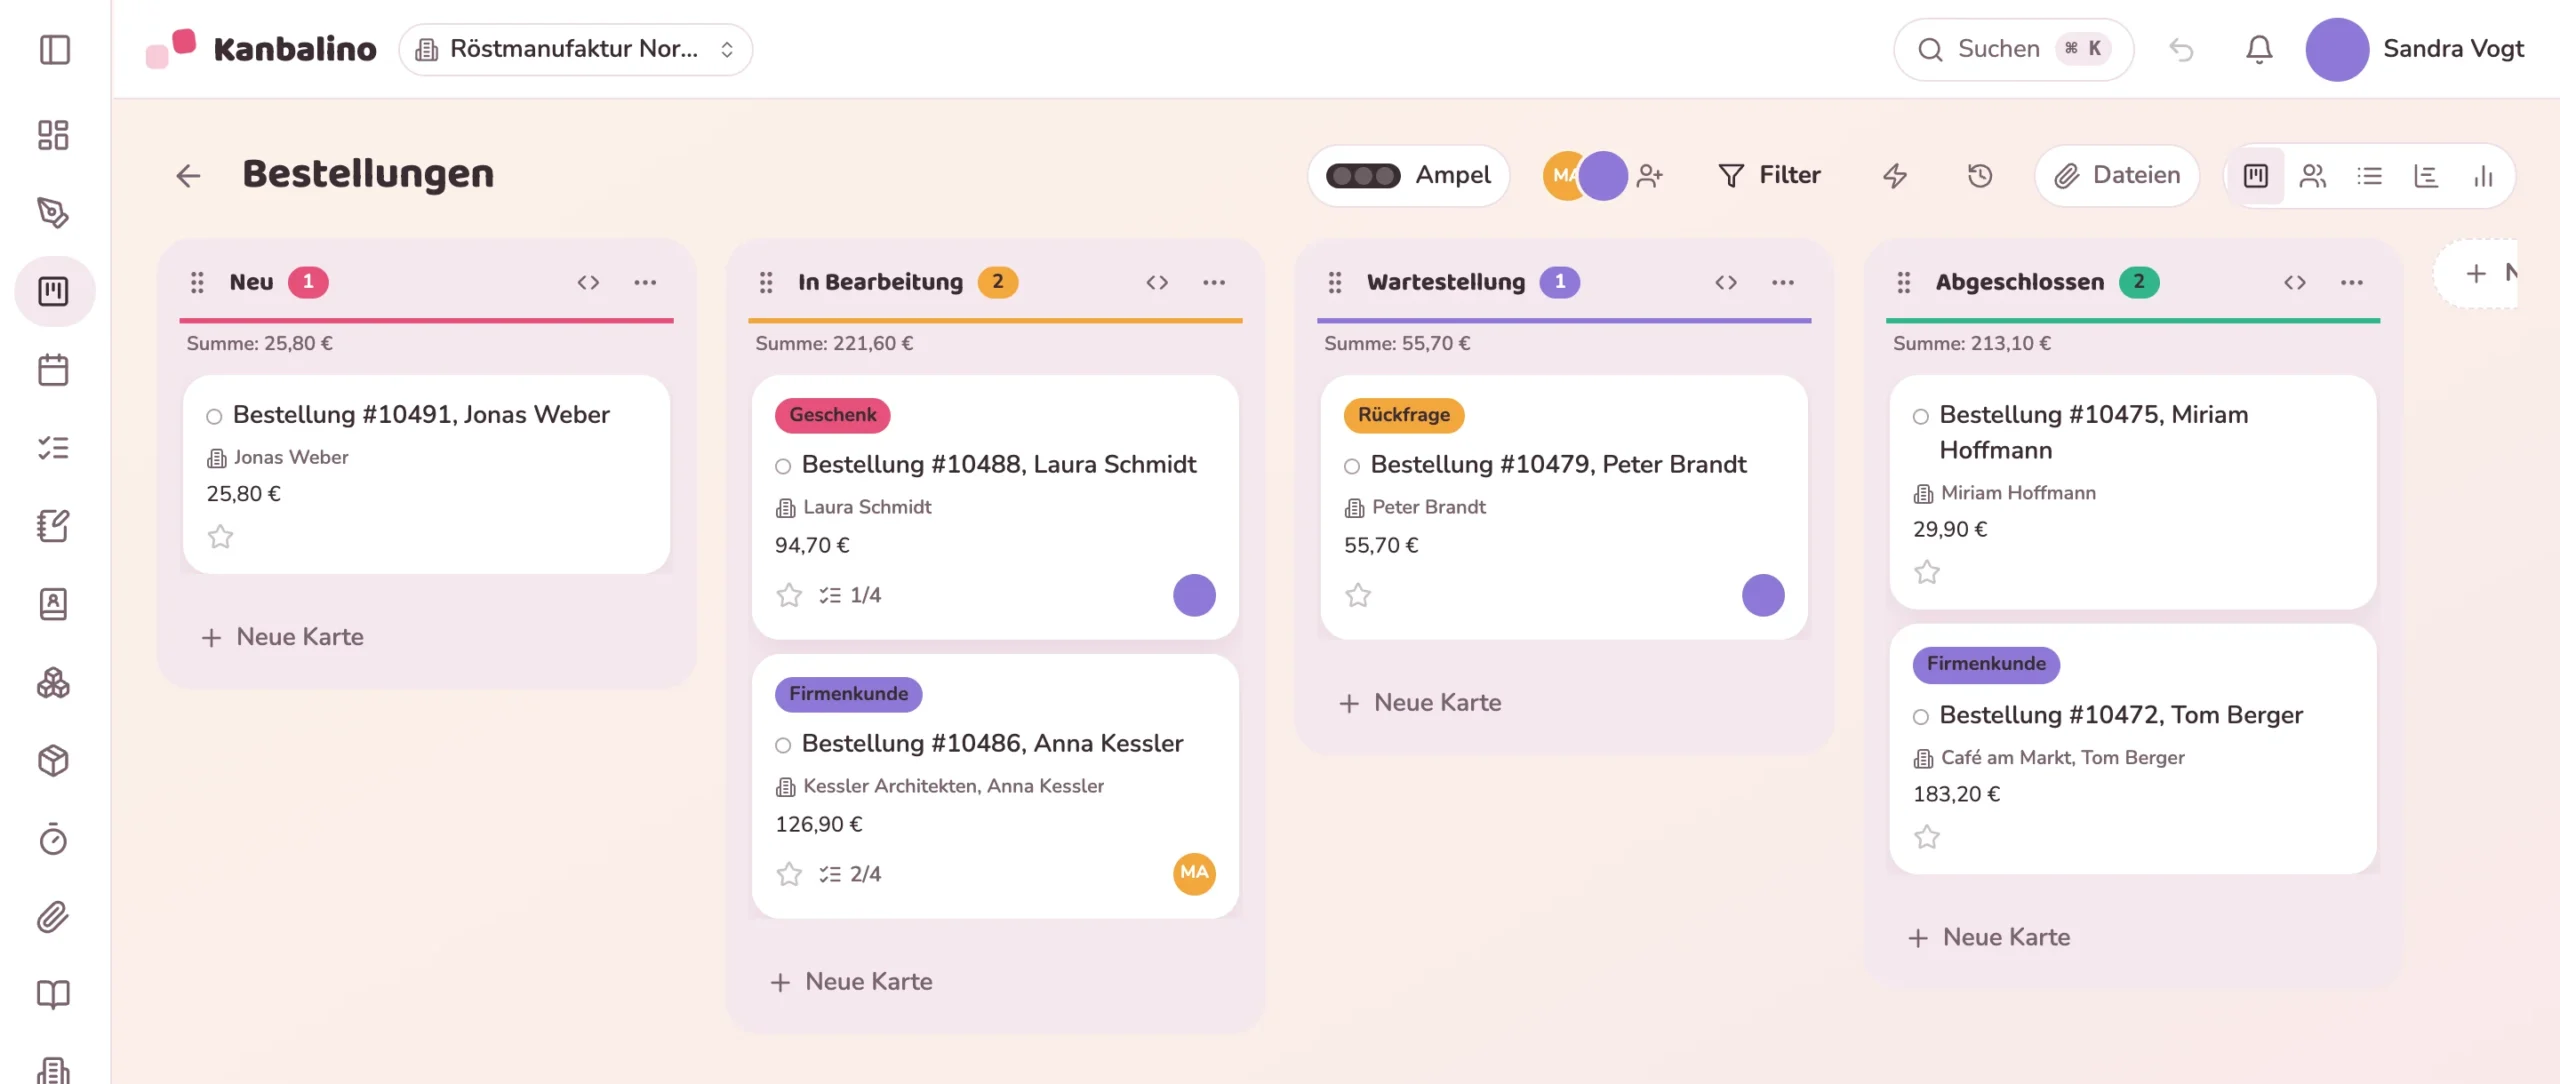This screenshot has width=2560, height=1084.
Task: Collapse the Neu column with arrows
Action: (588, 282)
